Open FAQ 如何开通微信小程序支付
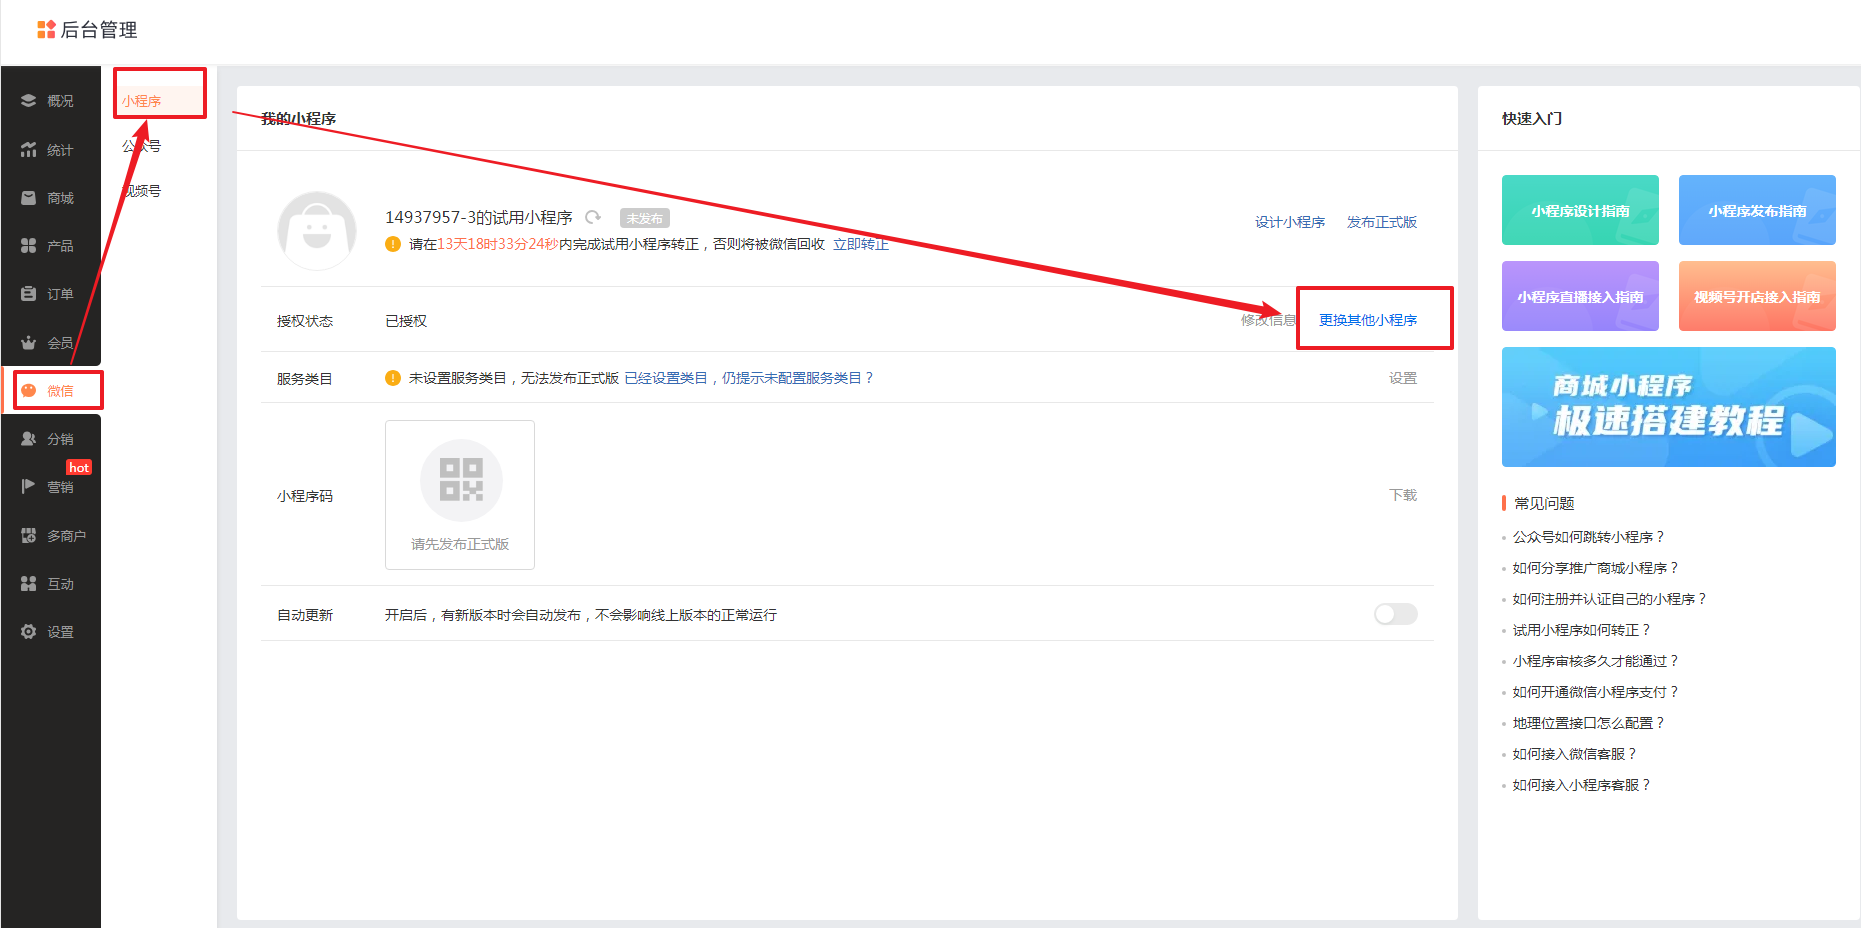The image size is (1861, 928). click(1594, 692)
